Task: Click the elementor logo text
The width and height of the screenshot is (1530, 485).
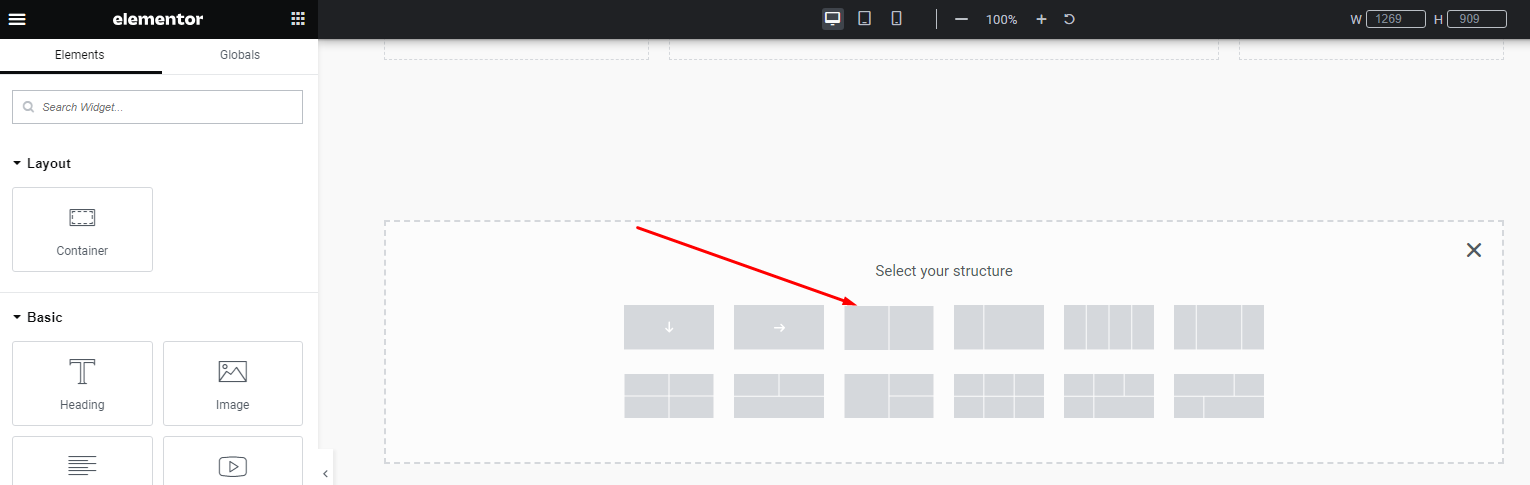Action: tap(158, 19)
